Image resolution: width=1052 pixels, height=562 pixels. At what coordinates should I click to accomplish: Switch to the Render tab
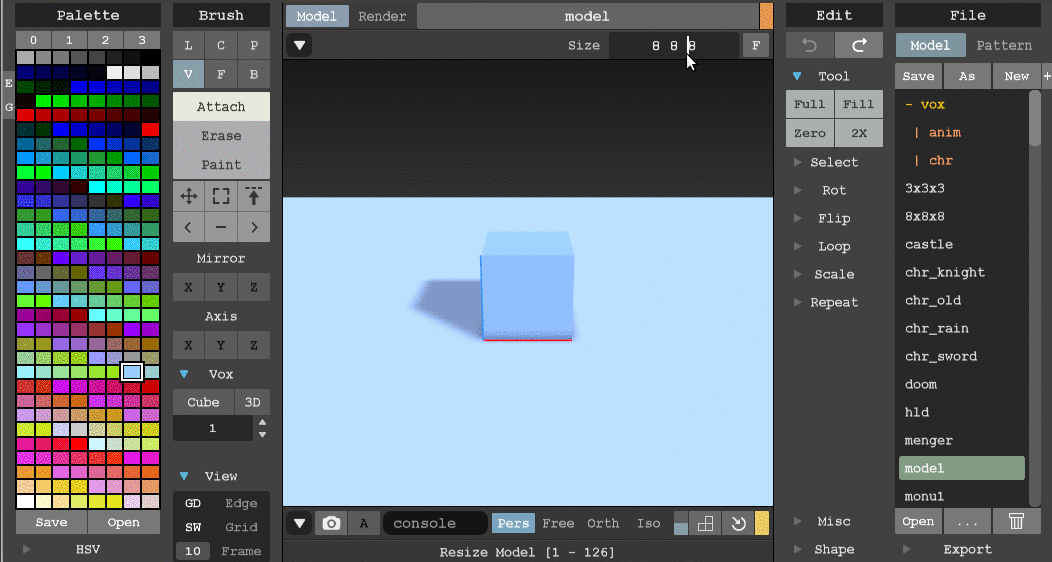pos(382,17)
